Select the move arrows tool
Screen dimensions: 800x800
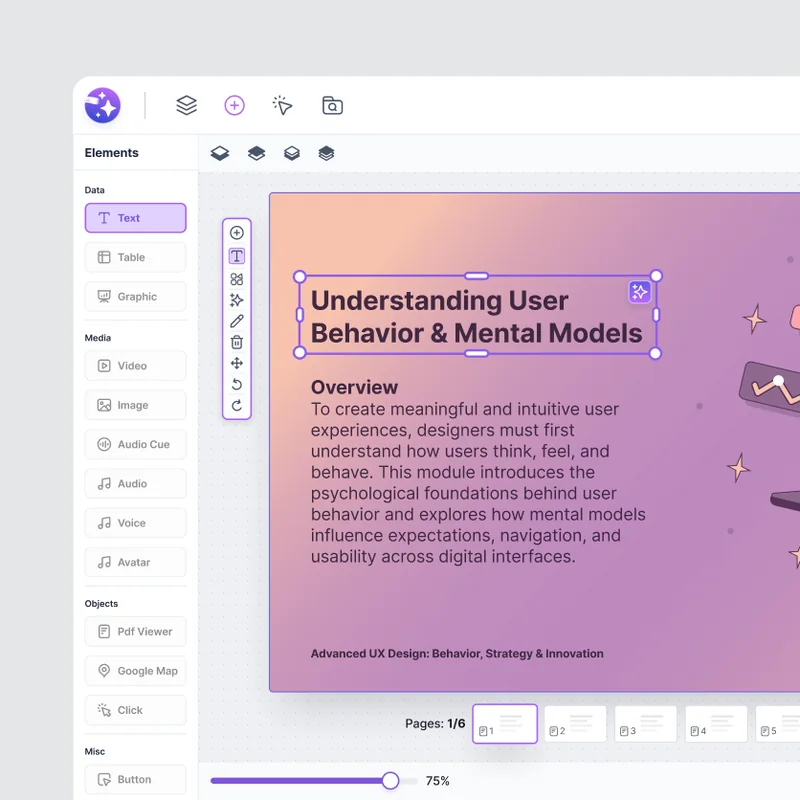pos(237,363)
